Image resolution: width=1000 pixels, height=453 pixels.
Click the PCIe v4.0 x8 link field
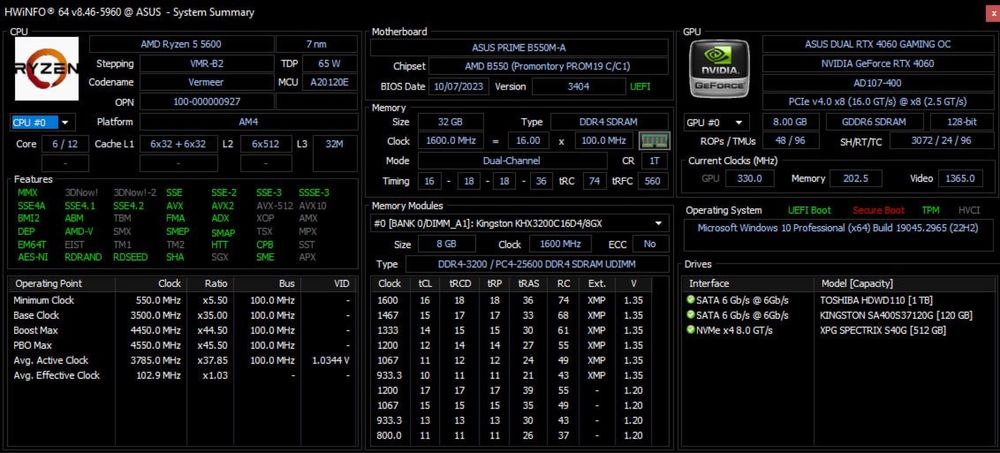[878, 101]
